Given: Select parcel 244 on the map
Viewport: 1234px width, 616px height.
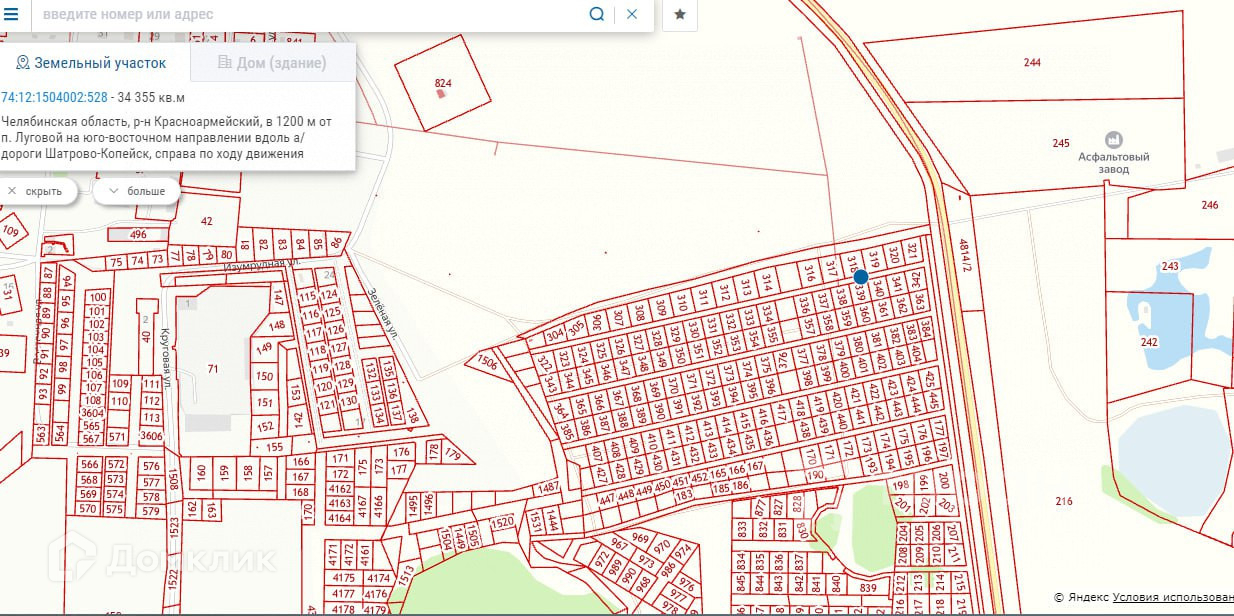Looking at the screenshot, I should pos(1032,62).
